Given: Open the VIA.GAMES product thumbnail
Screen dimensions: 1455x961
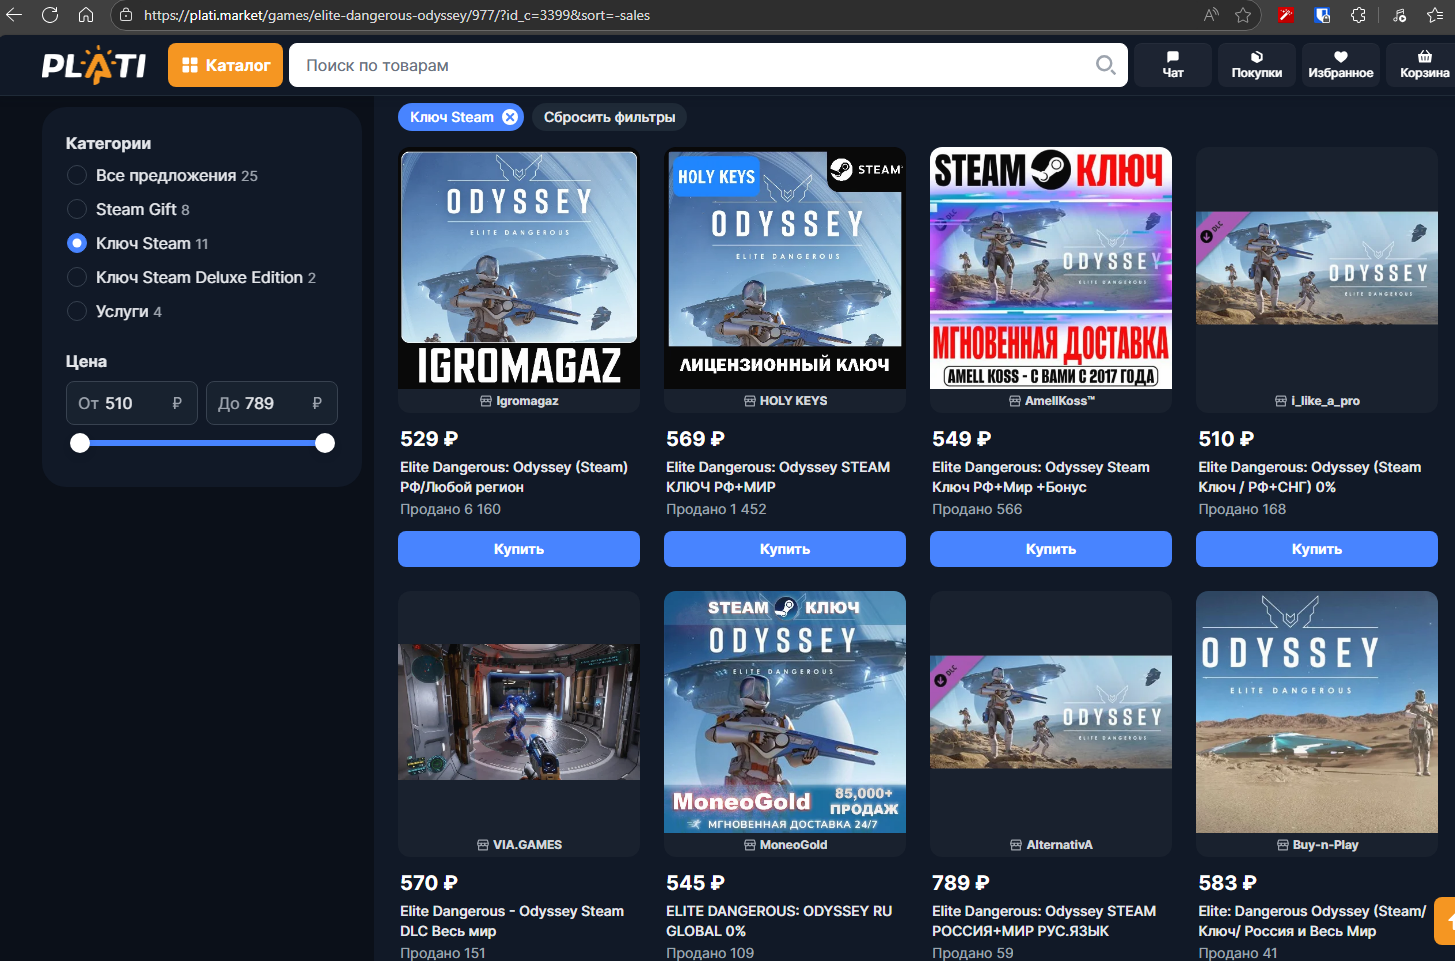Looking at the screenshot, I should pyautogui.click(x=519, y=712).
